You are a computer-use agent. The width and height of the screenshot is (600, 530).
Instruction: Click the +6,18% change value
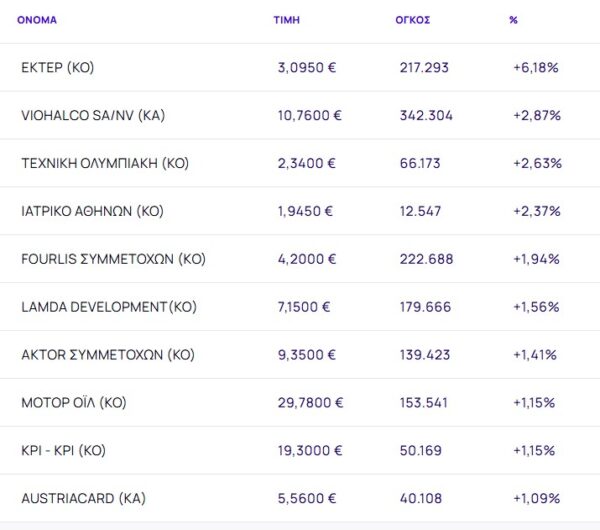(x=535, y=68)
